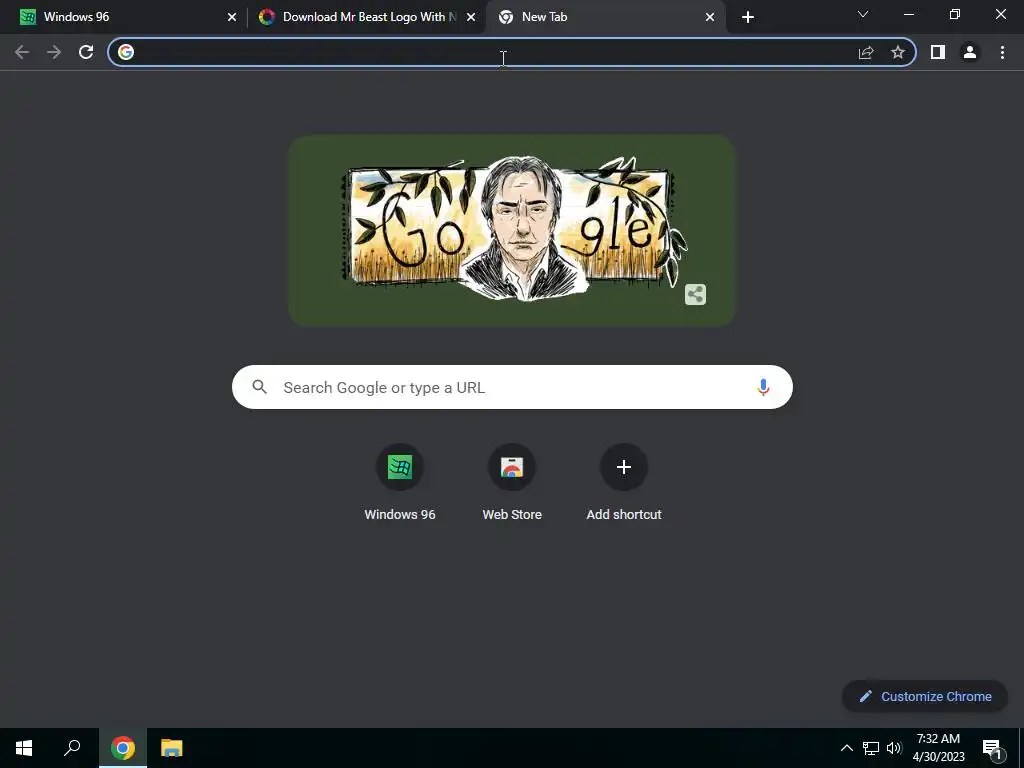Viewport: 1024px width, 768px height.
Task: Click the Search Google or type a URL box
Action: tap(513, 387)
